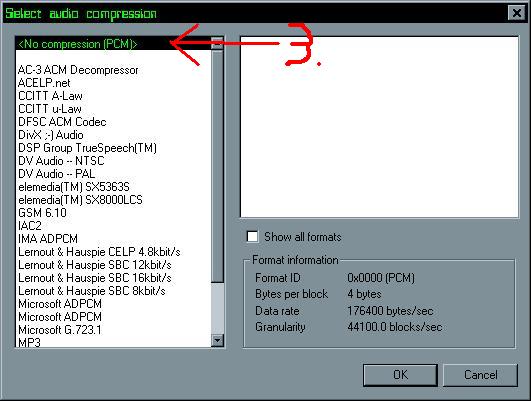Select ACELP.net from the codec list
The image size is (531, 401).
tap(44, 83)
